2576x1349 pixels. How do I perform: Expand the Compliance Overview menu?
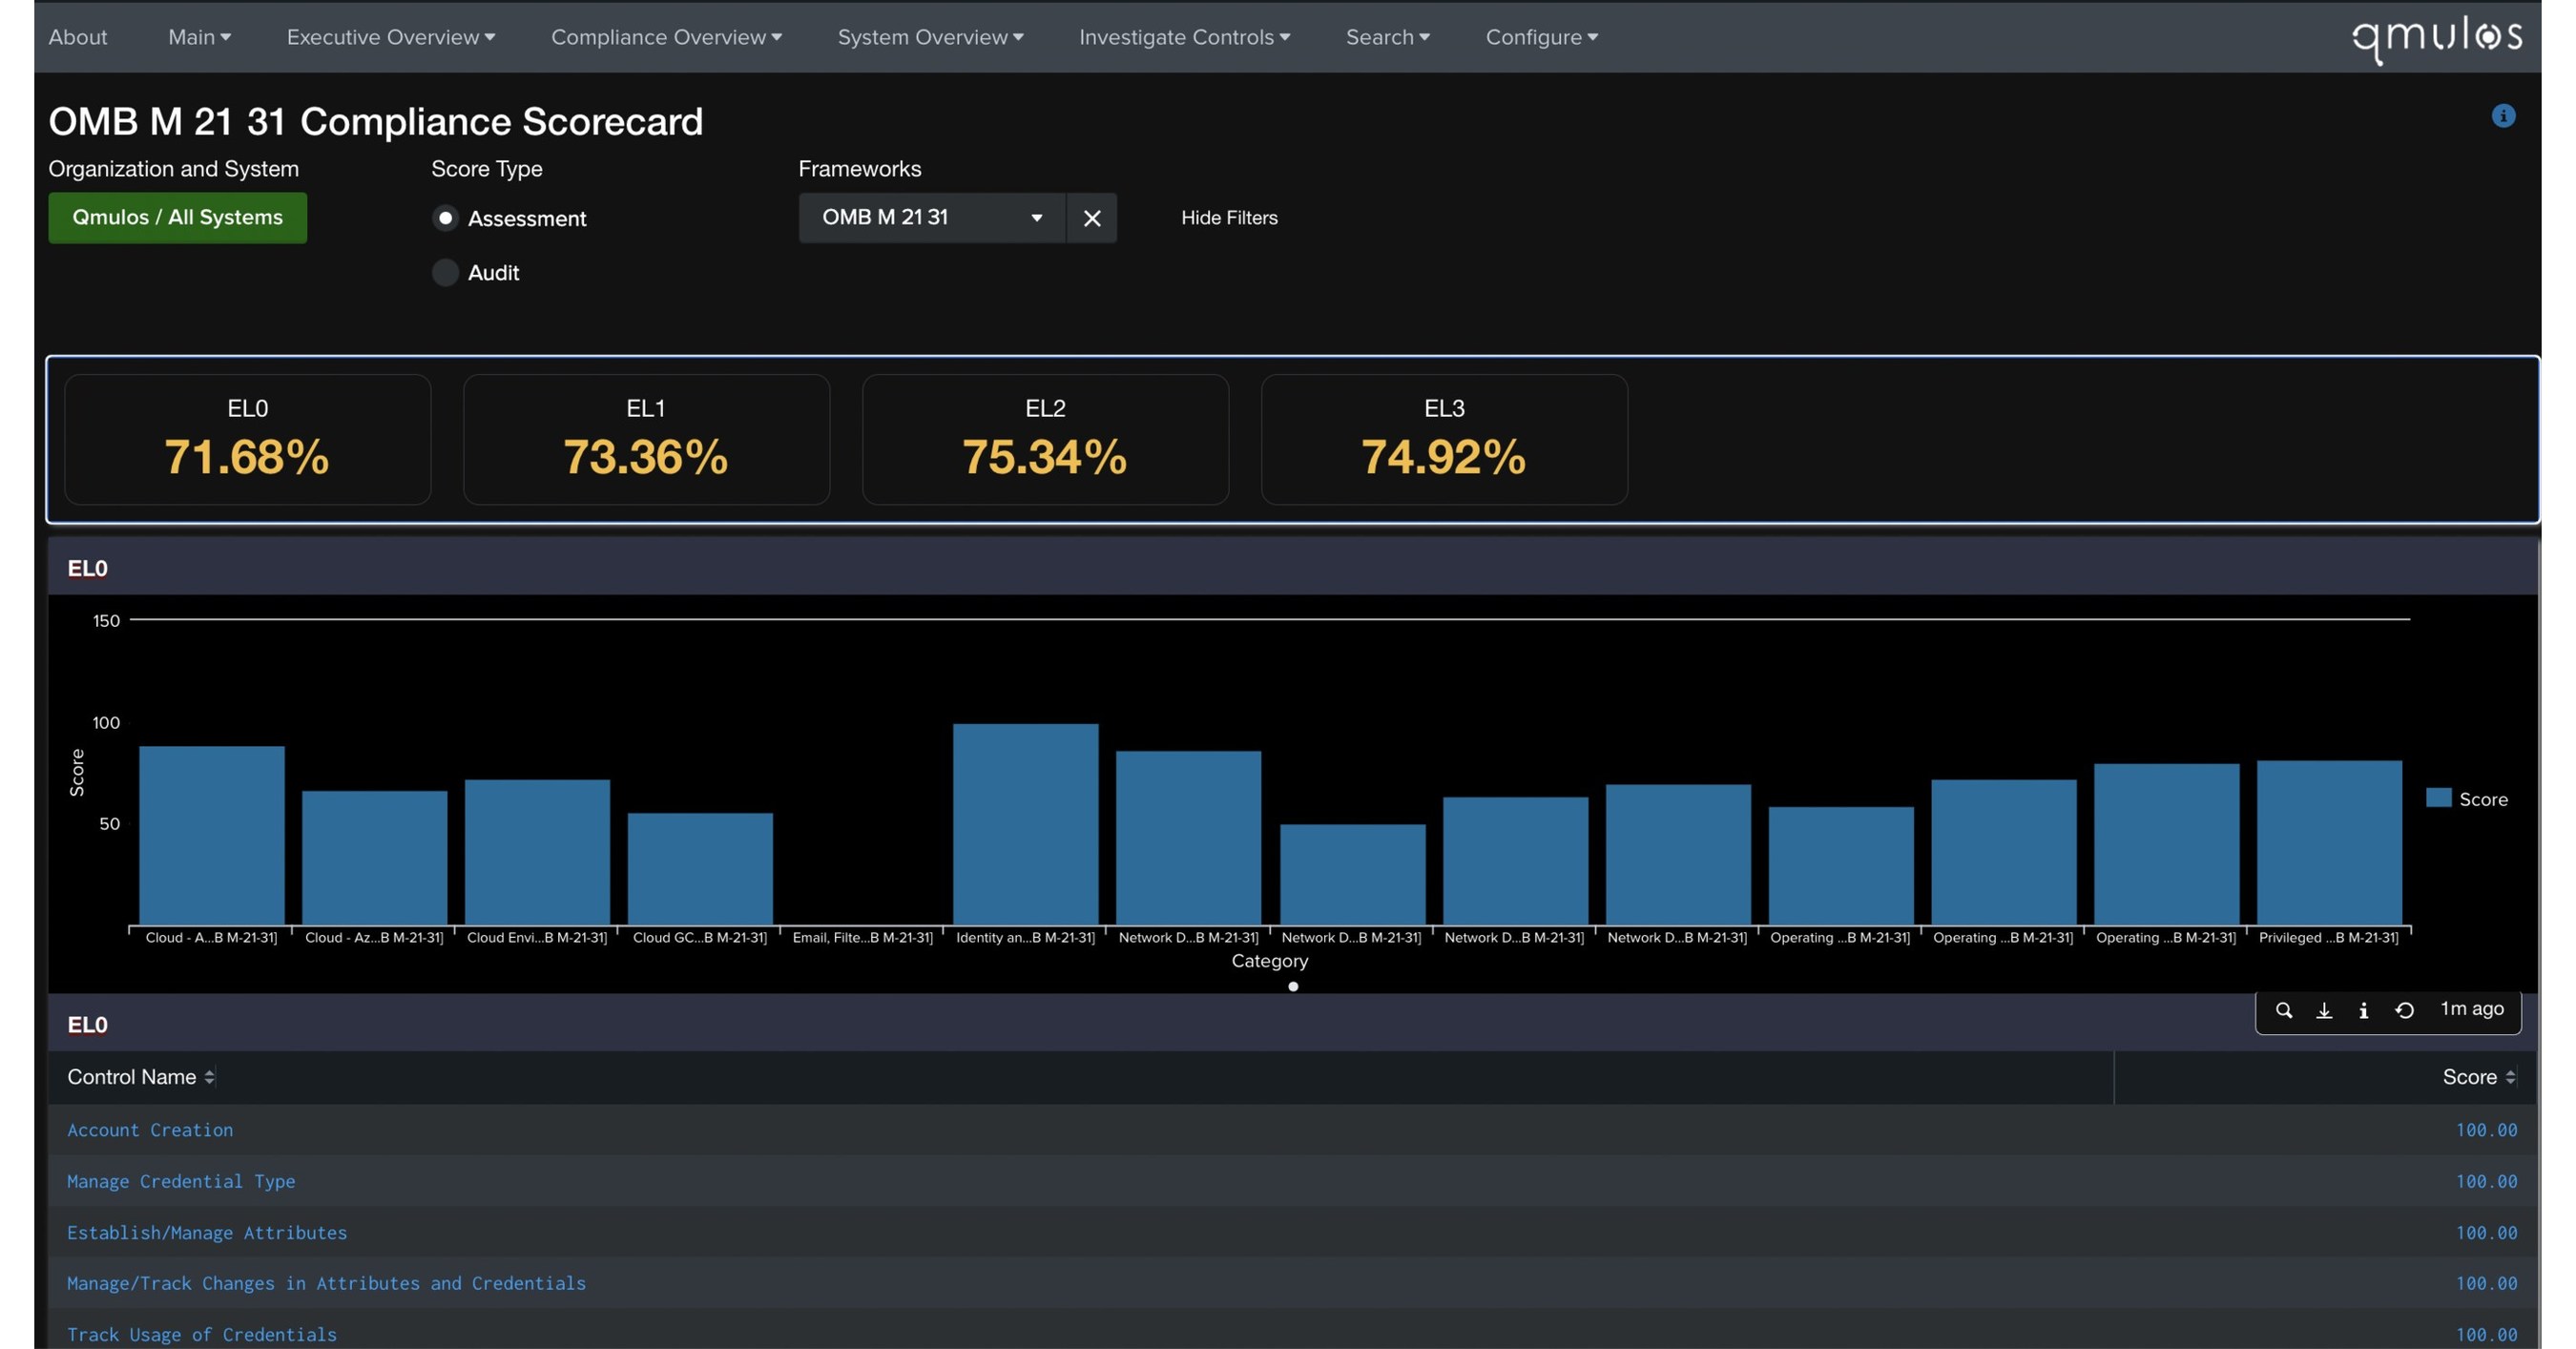point(666,37)
